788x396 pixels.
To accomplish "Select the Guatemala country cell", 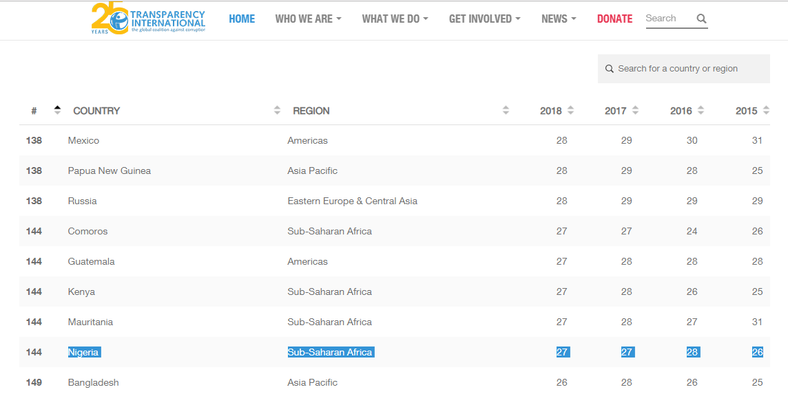I will (x=91, y=261).
